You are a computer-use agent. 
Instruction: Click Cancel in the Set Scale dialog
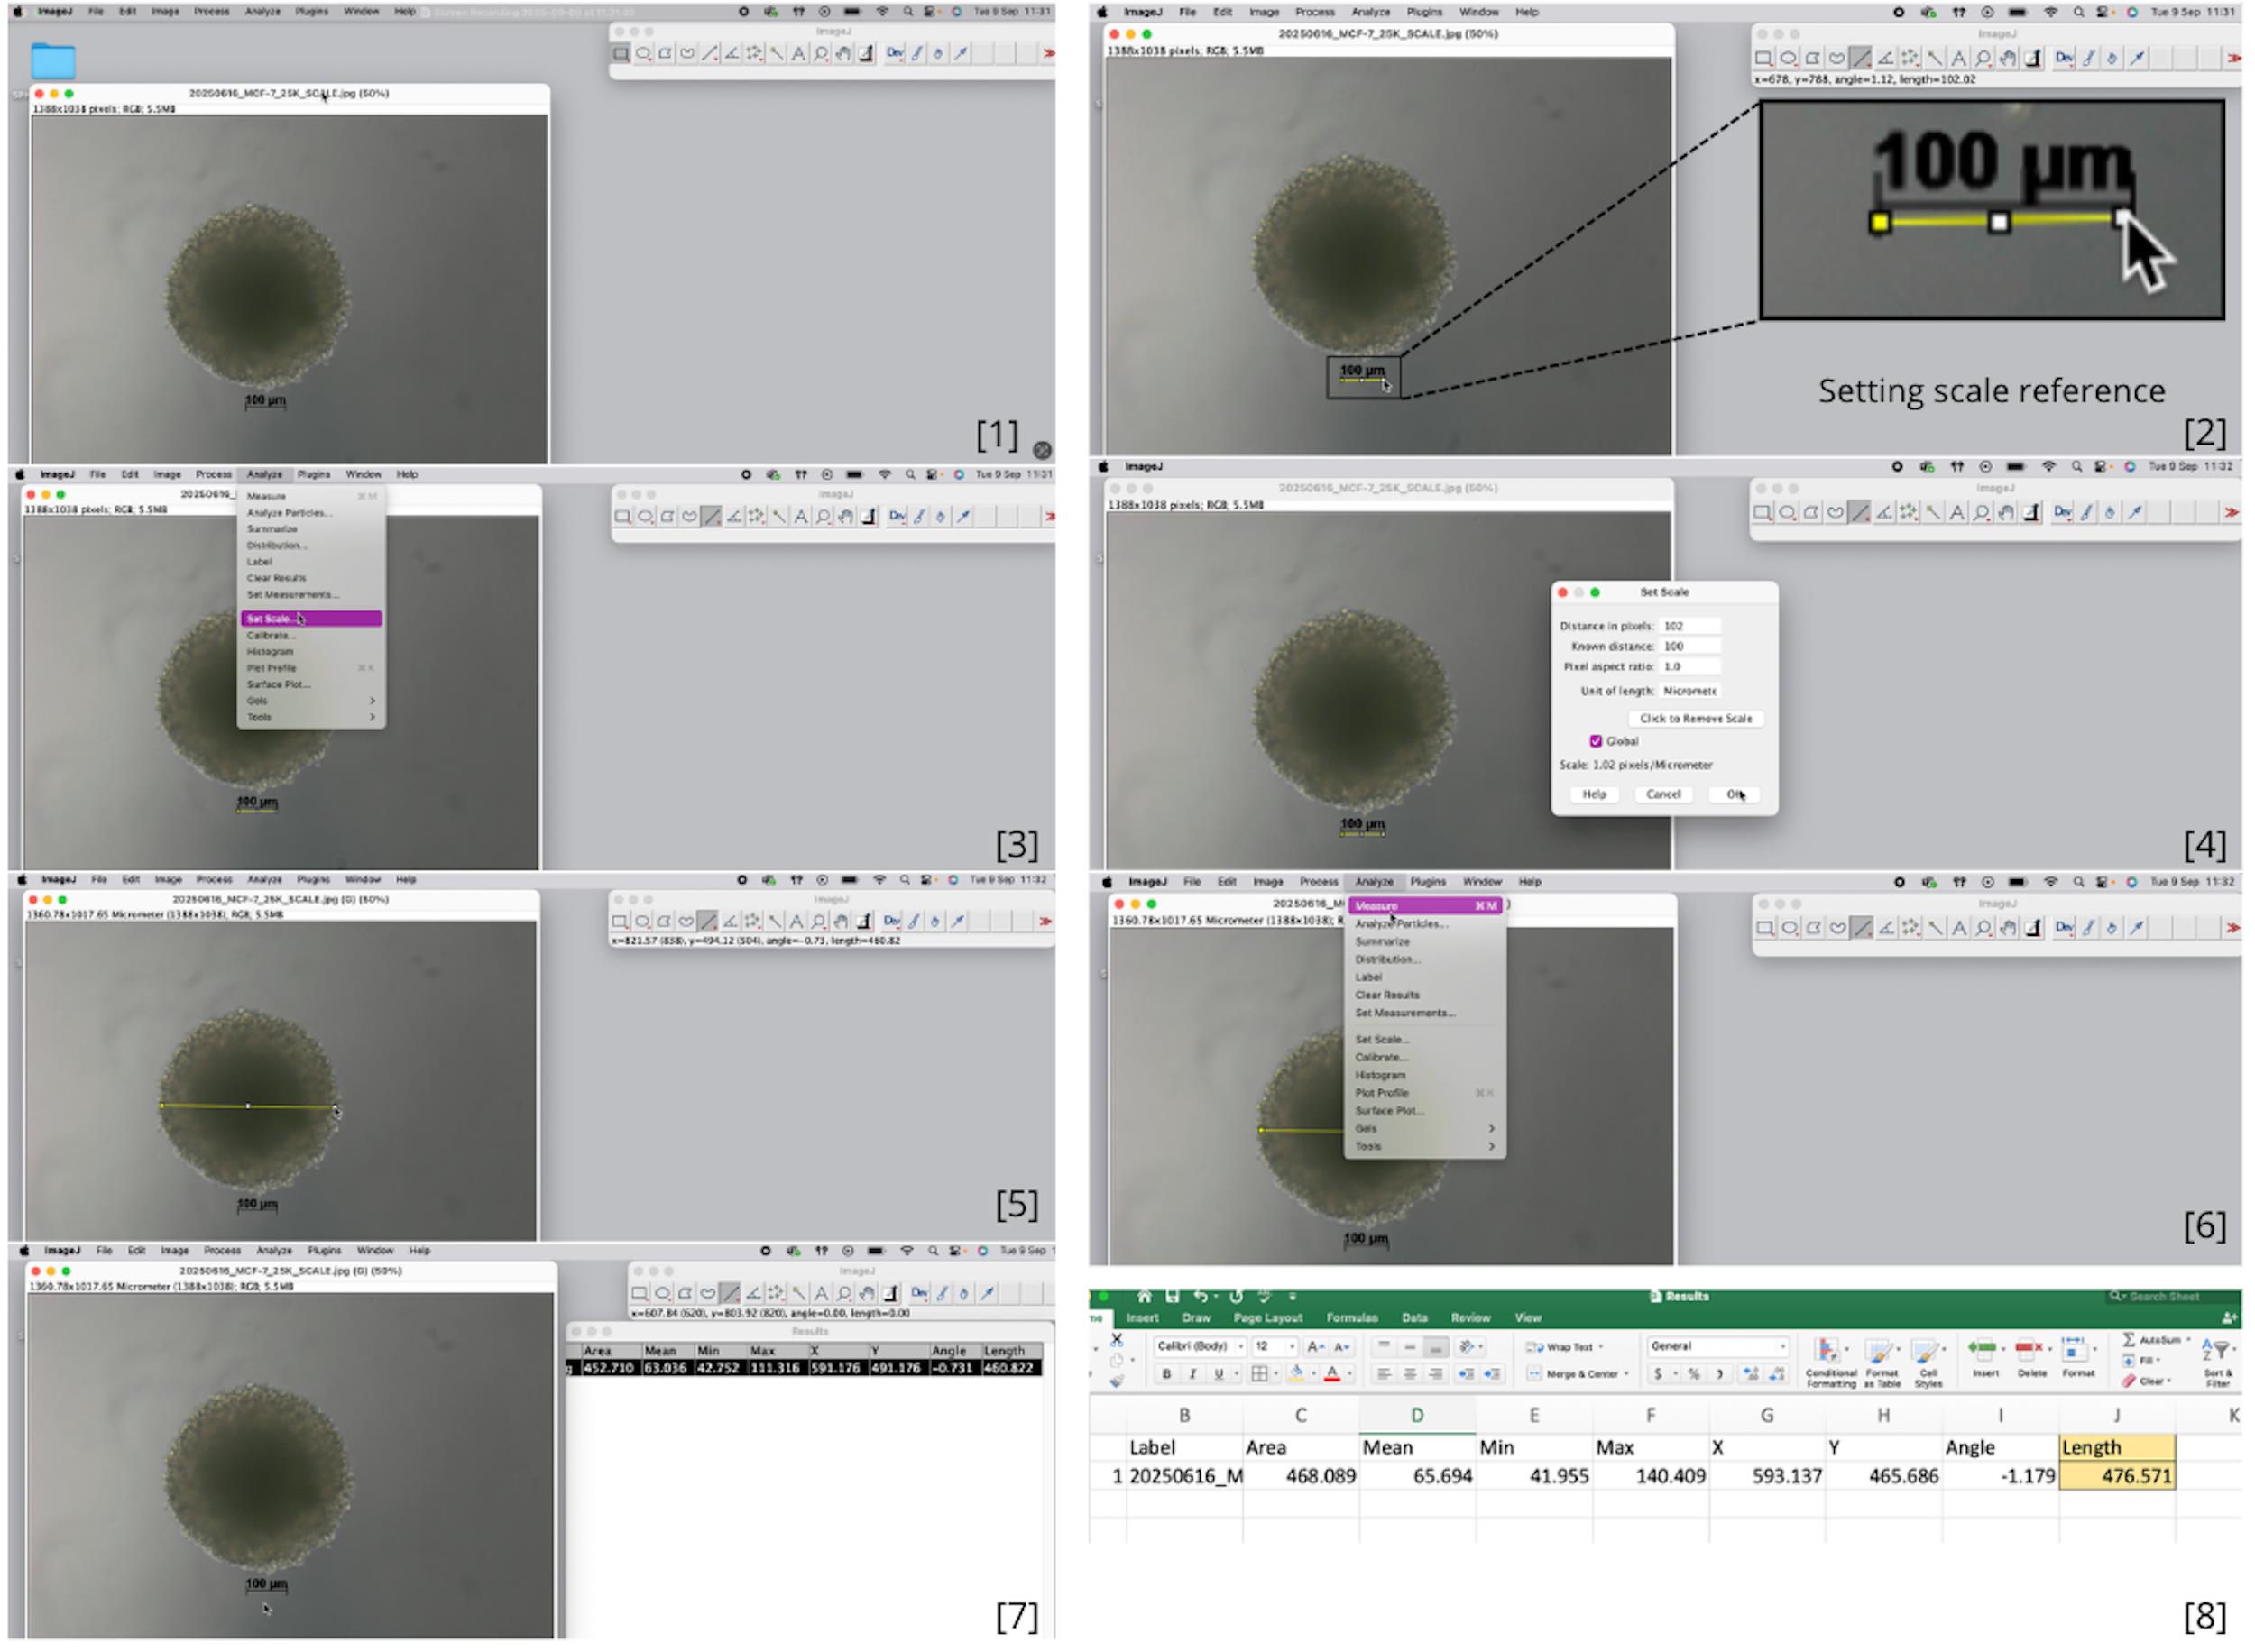1664,795
